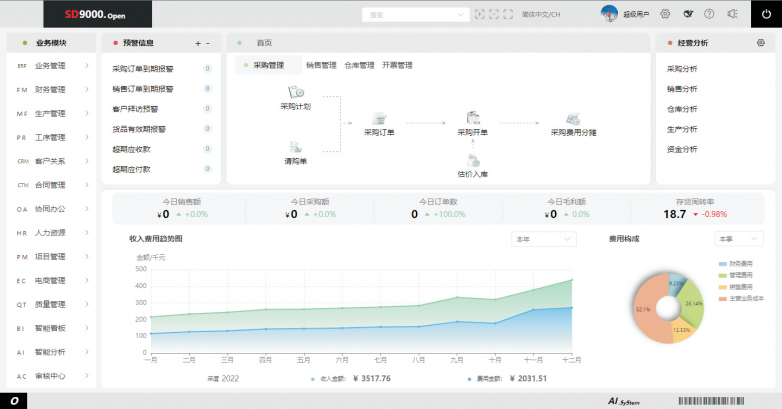The image size is (782, 409).
Task: Open the 估价入库 icon
Action: (x=473, y=159)
